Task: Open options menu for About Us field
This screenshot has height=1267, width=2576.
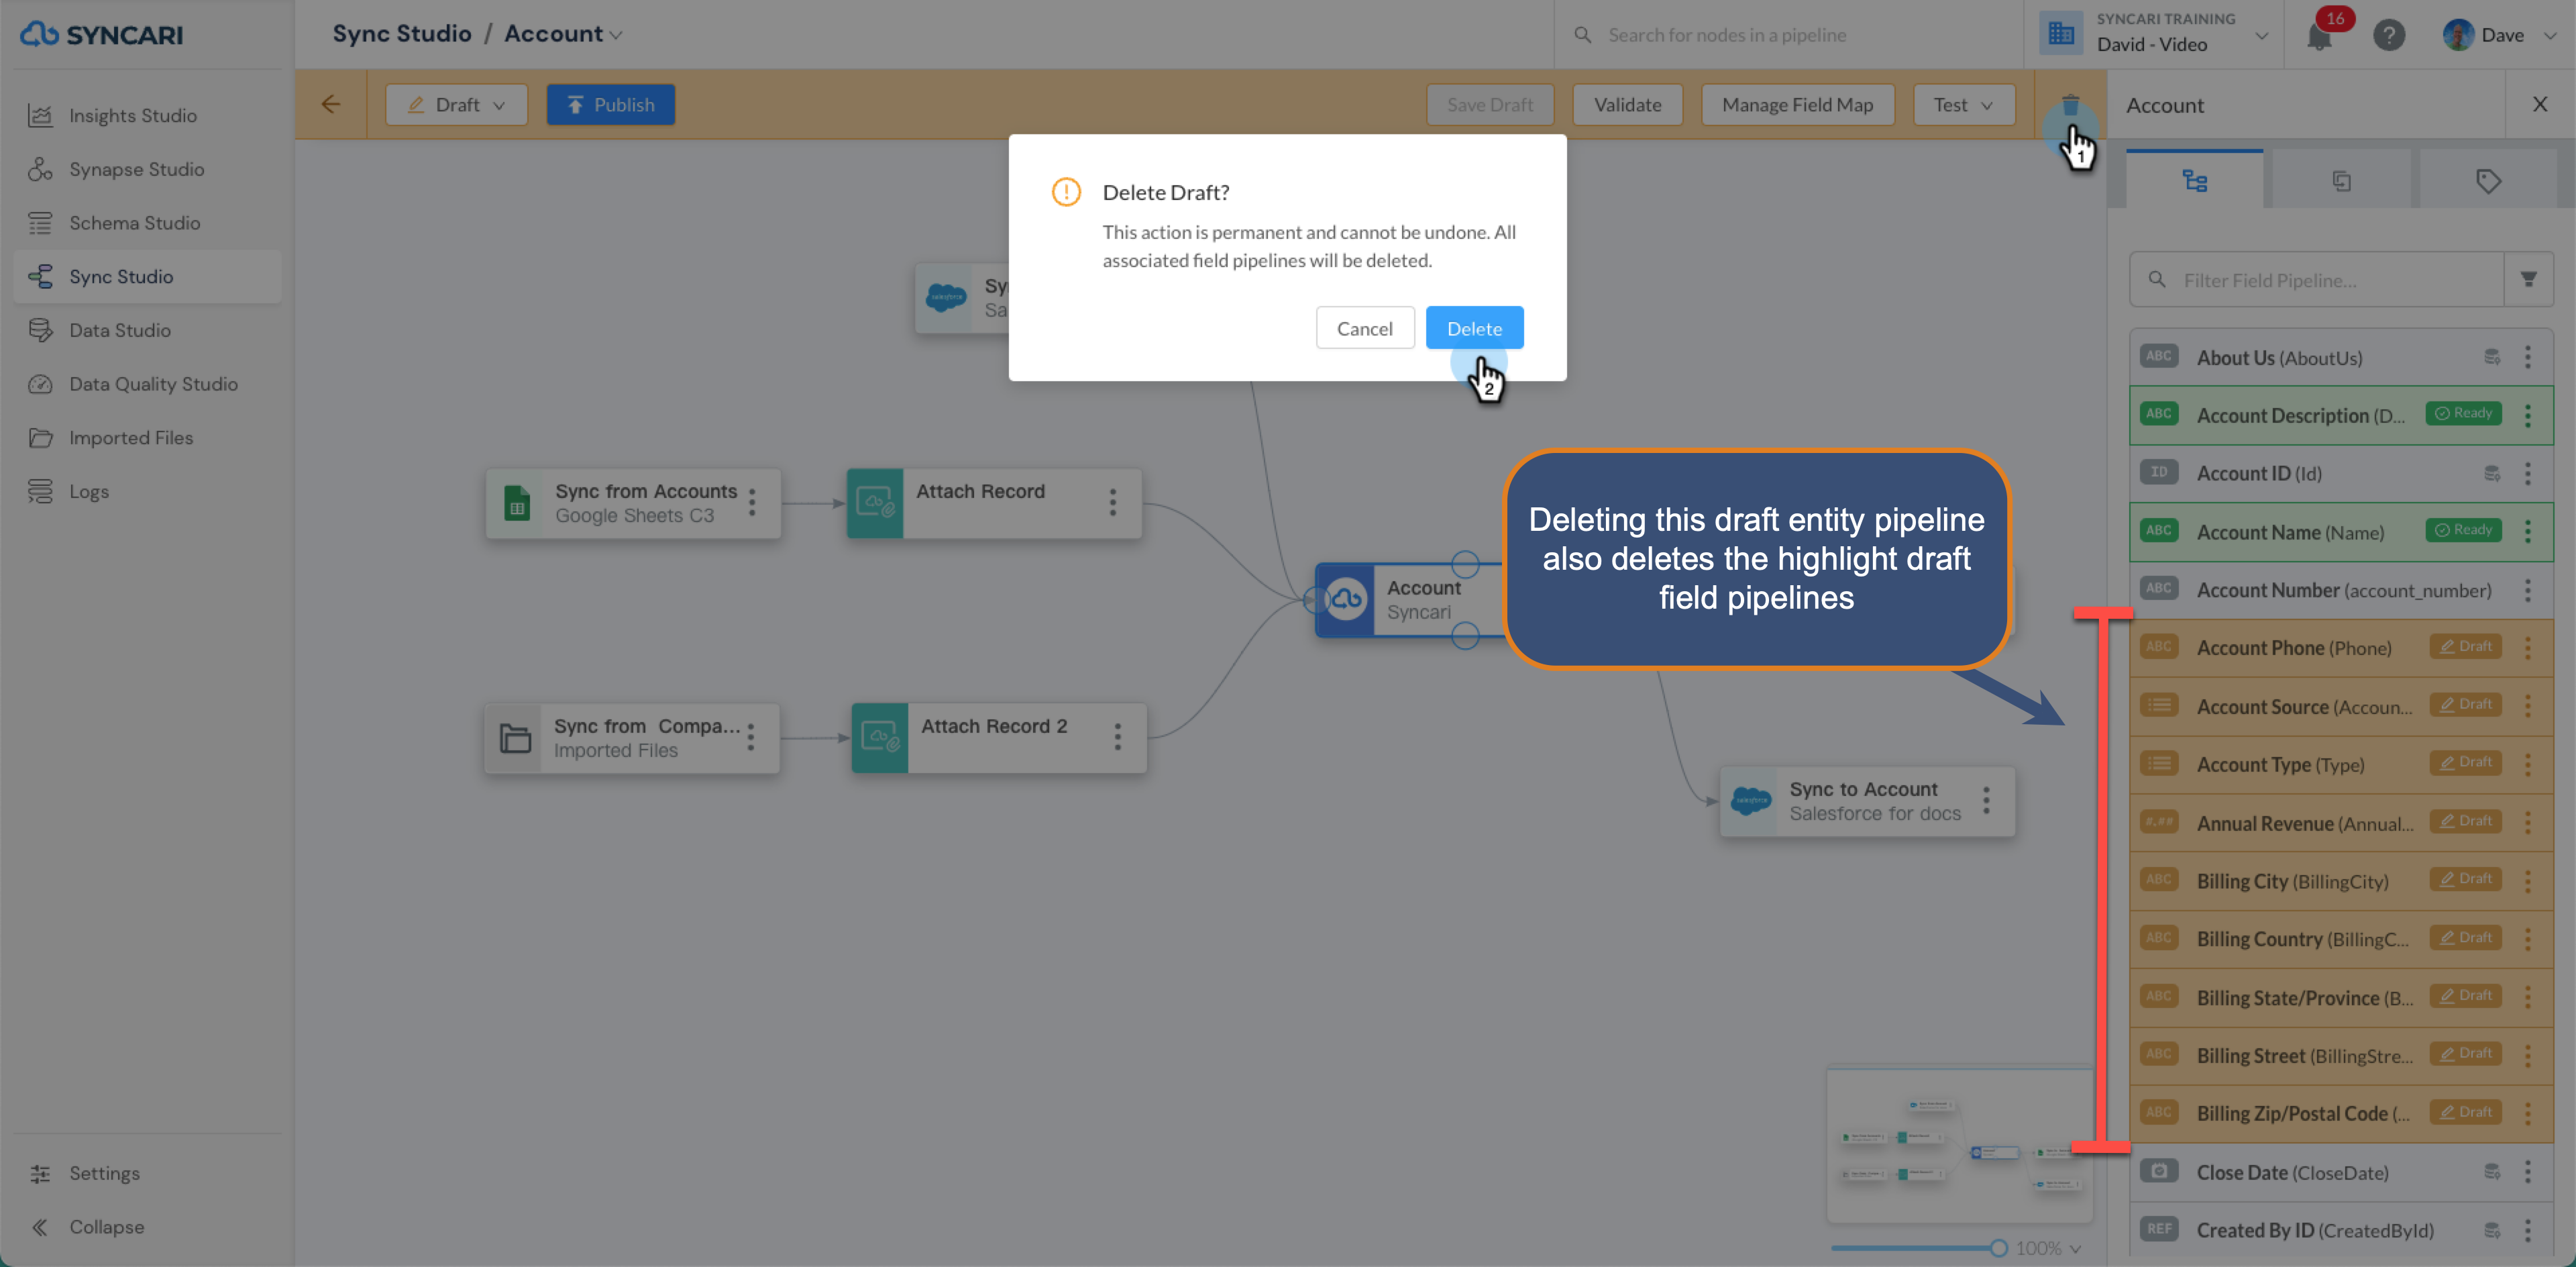Action: point(2528,357)
